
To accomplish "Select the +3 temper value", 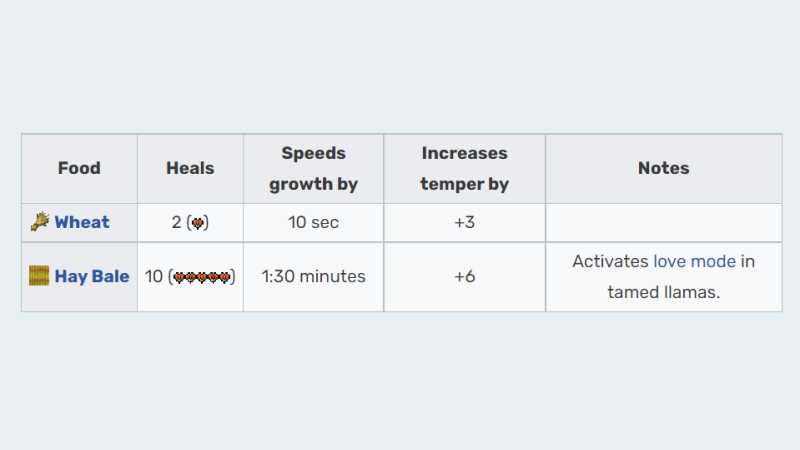I will coord(464,222).
